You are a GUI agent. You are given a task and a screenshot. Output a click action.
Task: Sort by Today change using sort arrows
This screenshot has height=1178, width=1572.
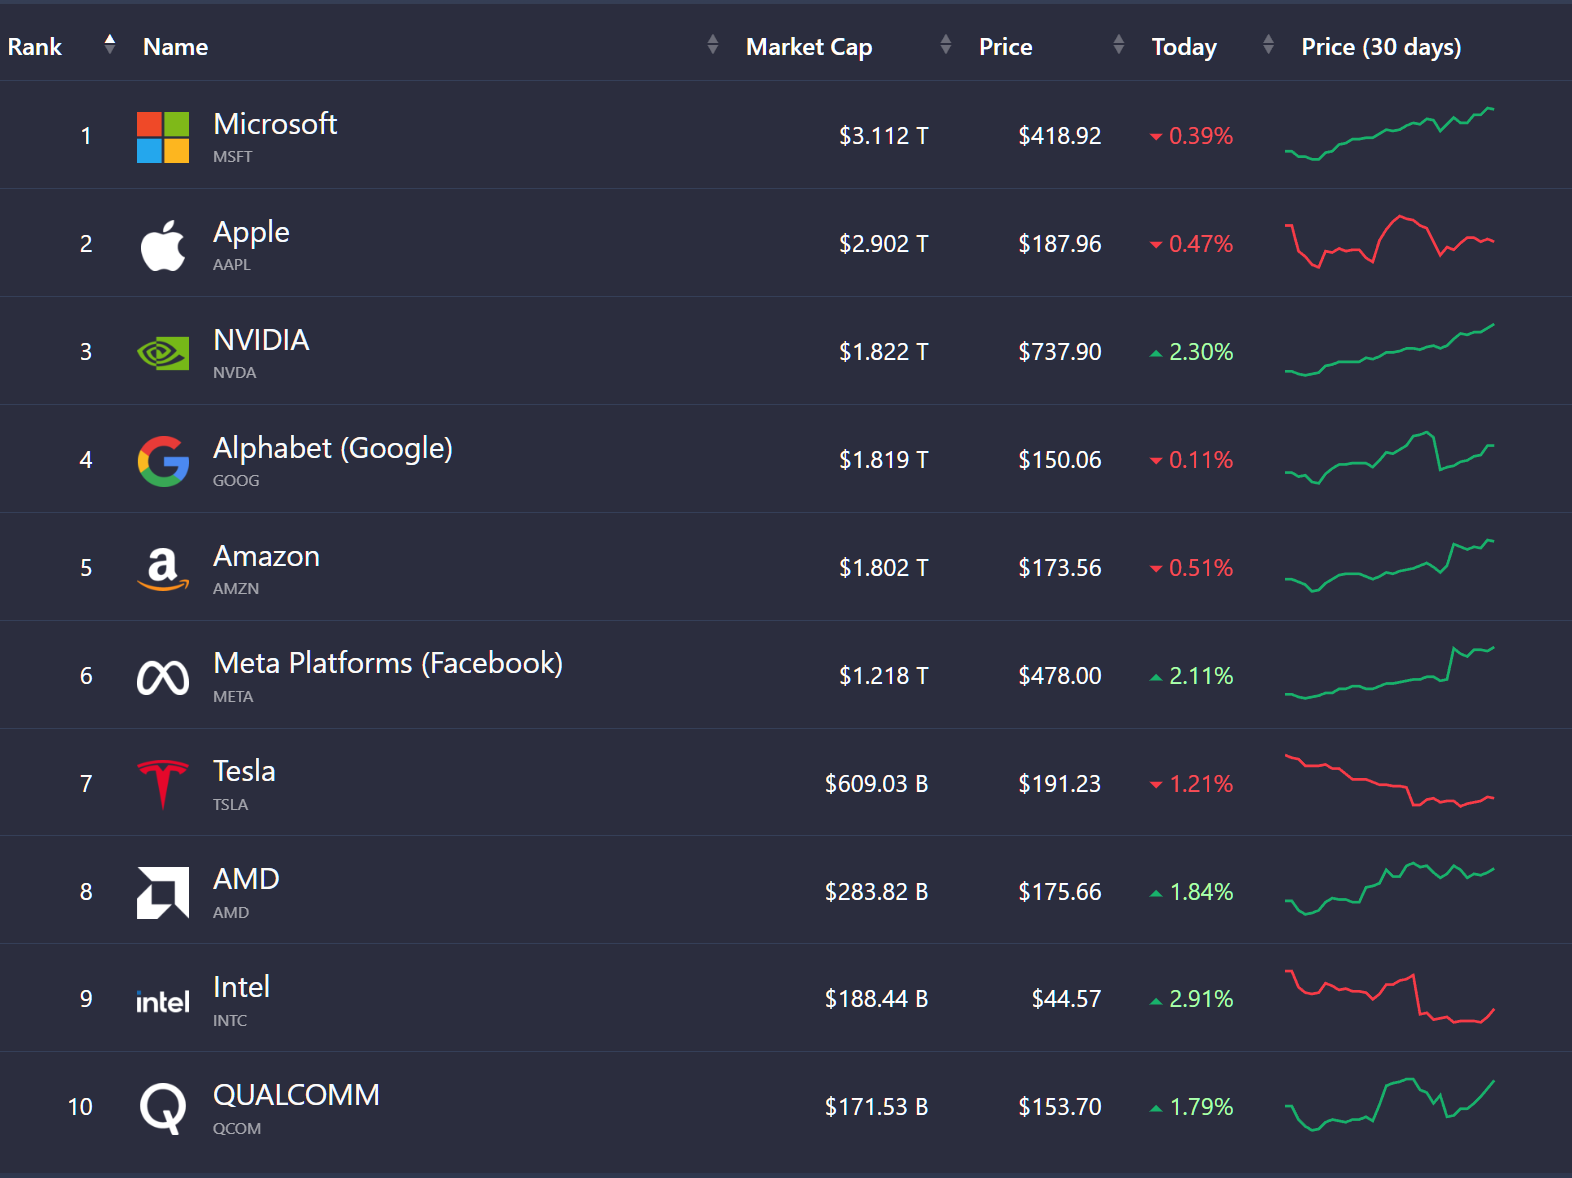tap(1268, 44)
